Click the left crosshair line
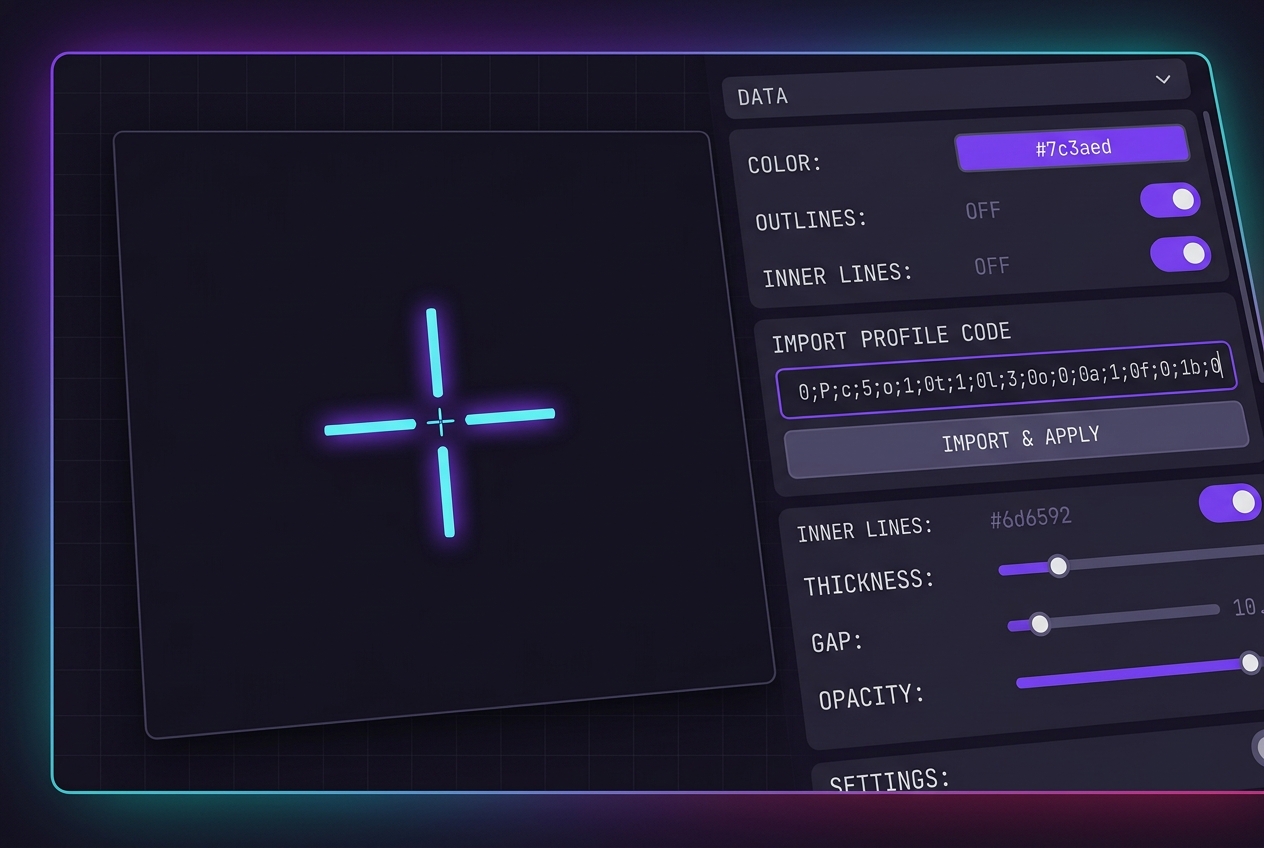 pos(370,428)
